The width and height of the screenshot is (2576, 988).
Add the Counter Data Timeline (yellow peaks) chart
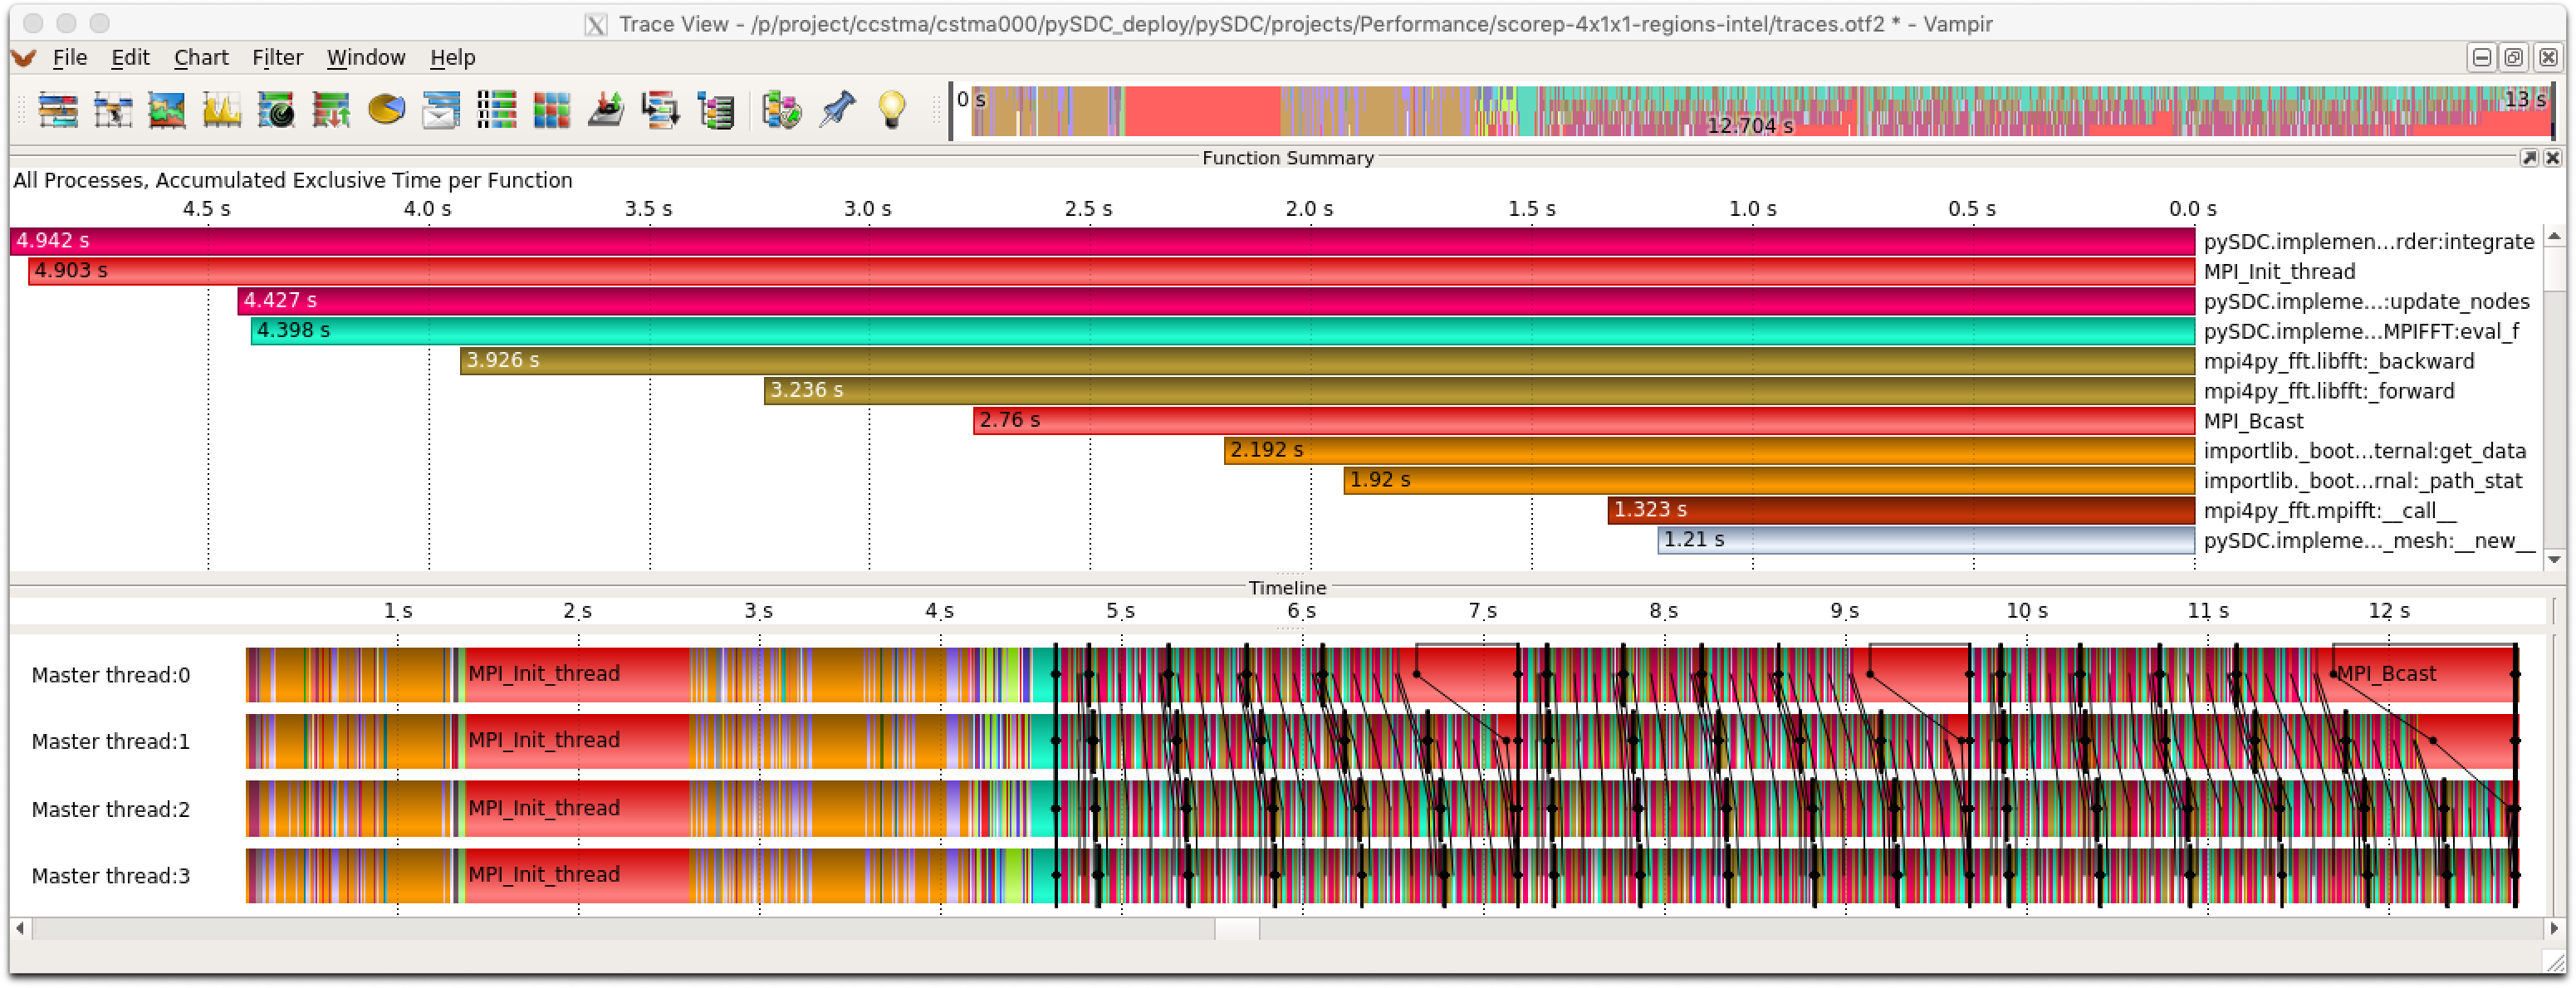(222, 110)
